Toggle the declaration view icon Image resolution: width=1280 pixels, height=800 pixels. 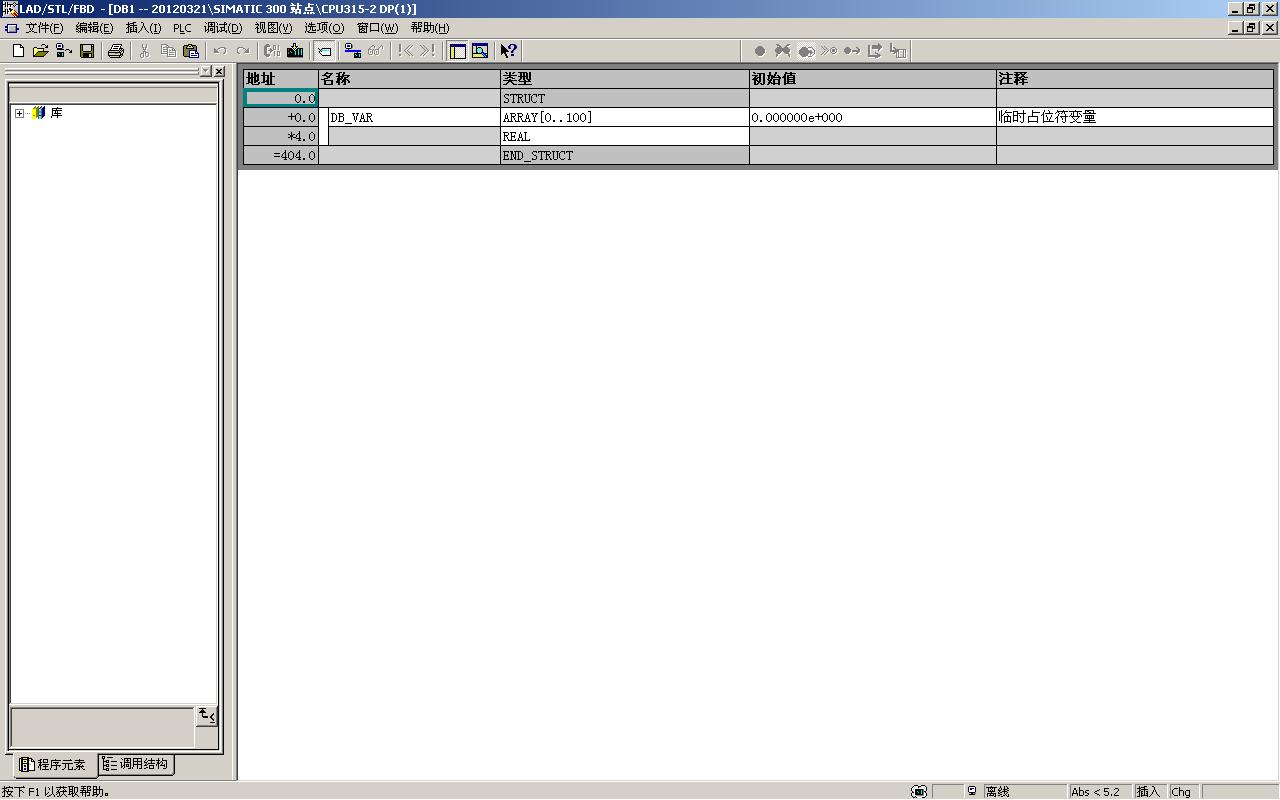(x=324, y=51)
